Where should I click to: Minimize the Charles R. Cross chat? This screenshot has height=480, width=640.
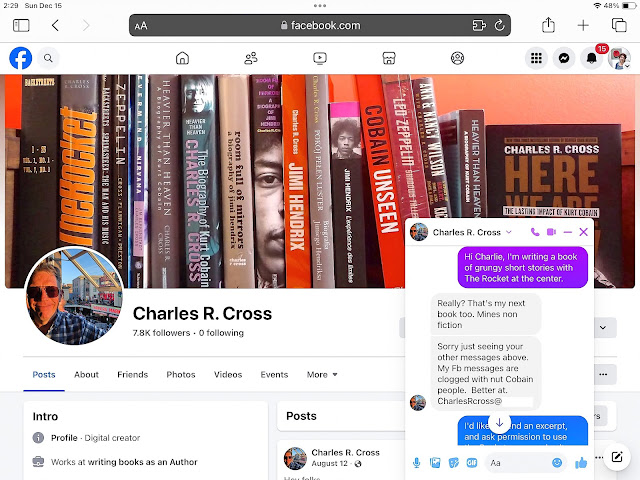pos(567,232)
